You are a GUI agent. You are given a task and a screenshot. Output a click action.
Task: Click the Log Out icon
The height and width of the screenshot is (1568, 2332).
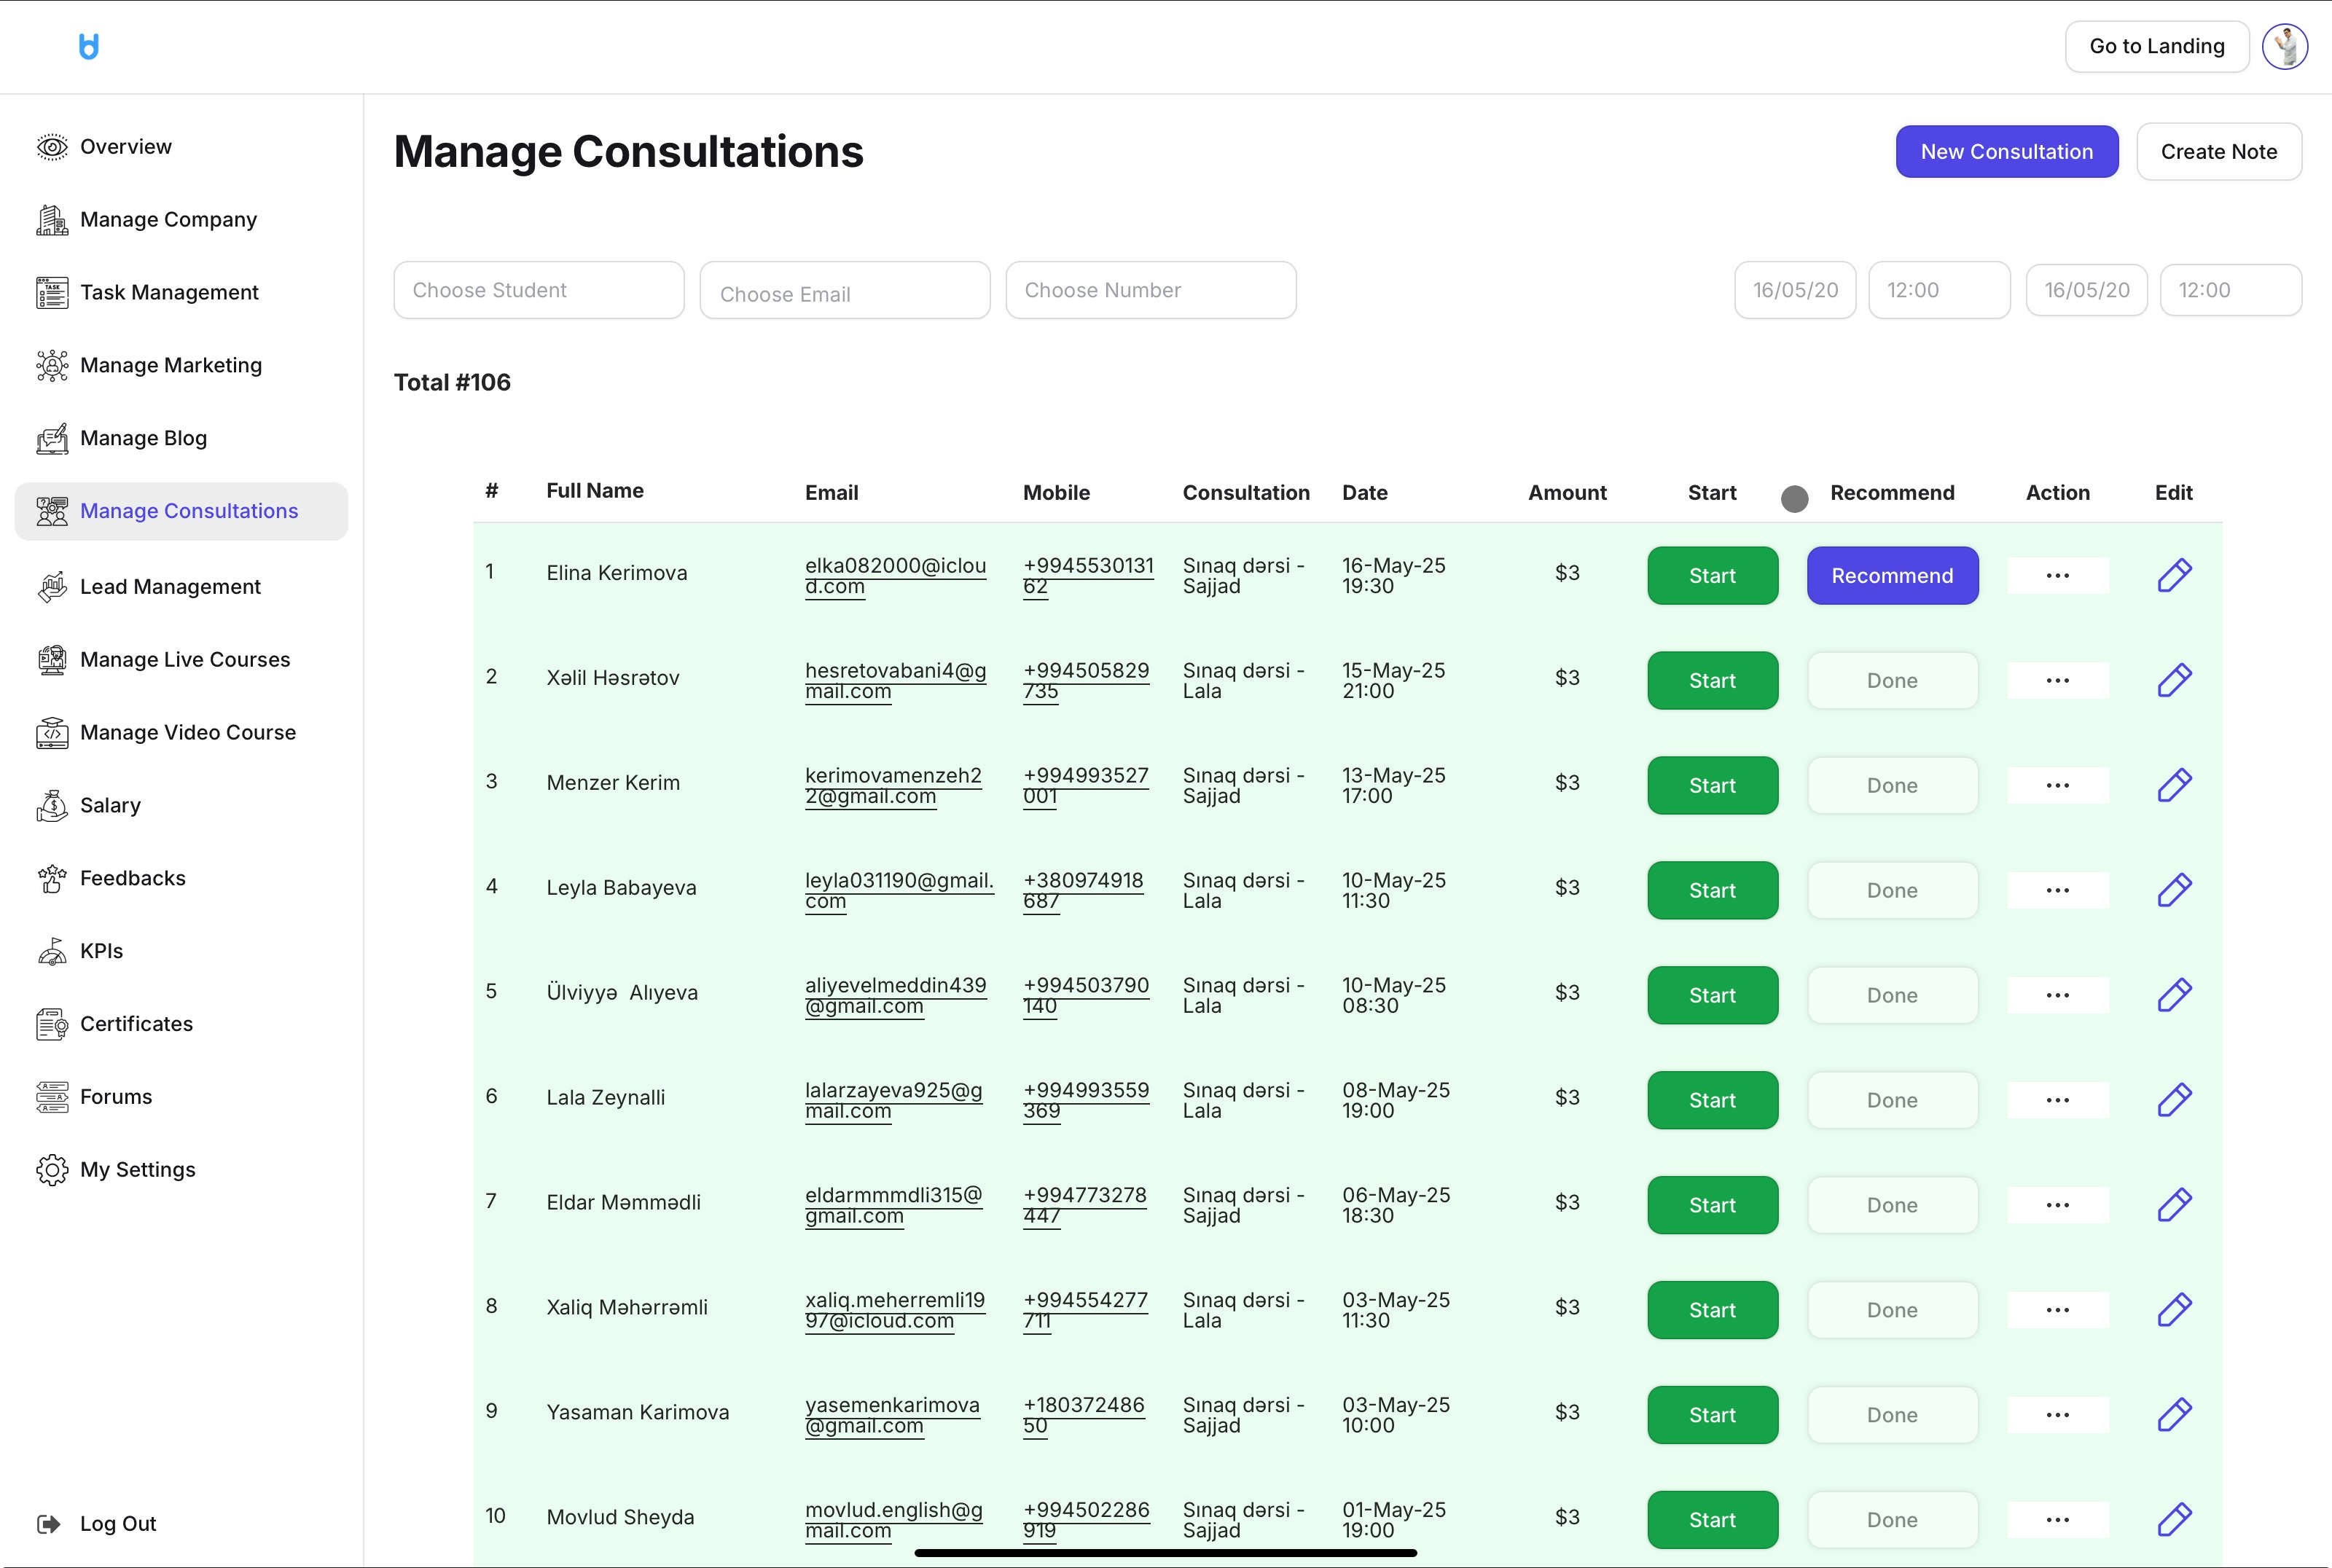pos(48,1524)
